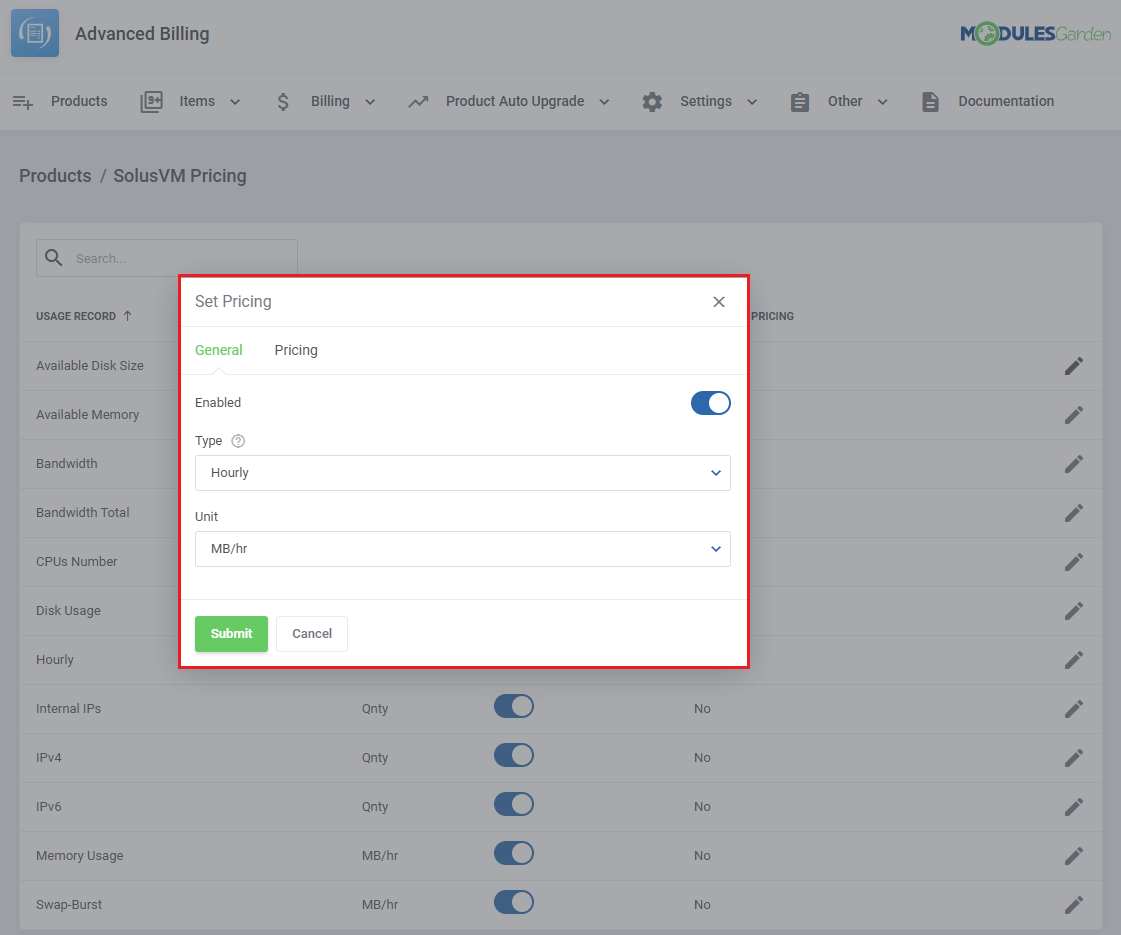Edit pencil for Bandwidth row

(x=1074, y=464)
